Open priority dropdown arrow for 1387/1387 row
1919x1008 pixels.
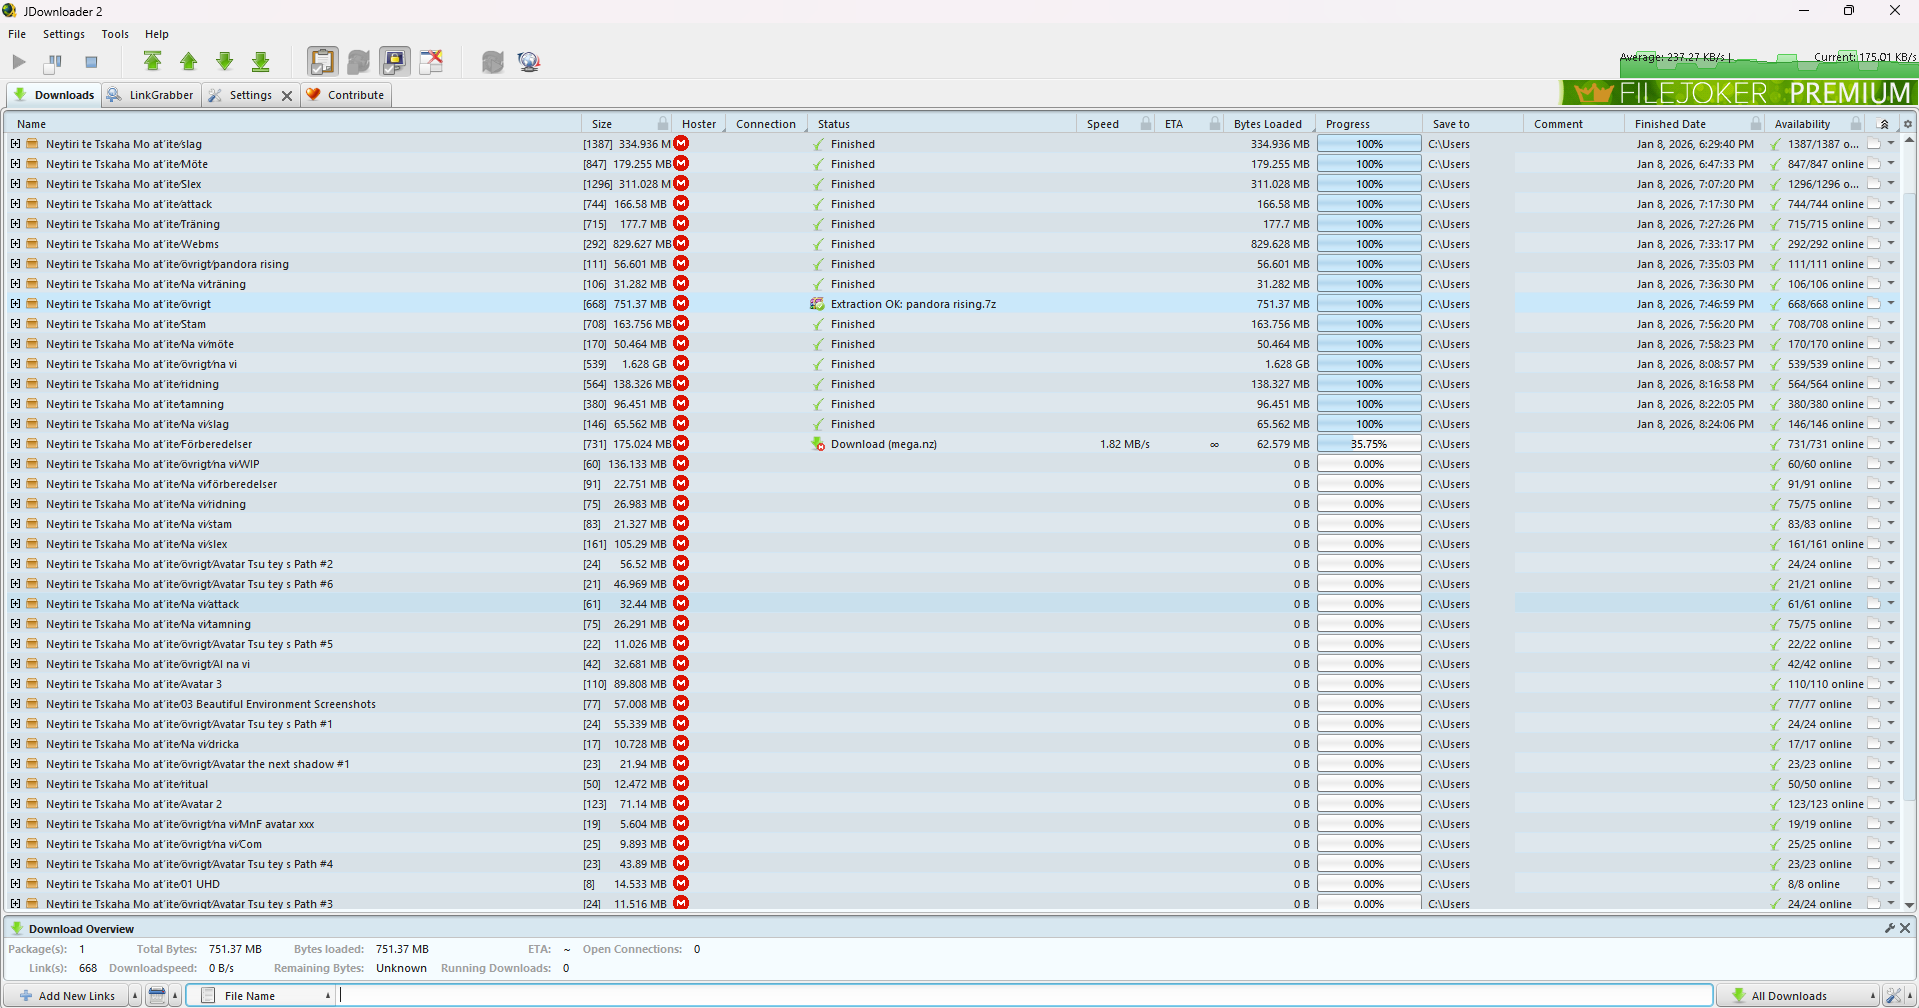point(1891,144)
